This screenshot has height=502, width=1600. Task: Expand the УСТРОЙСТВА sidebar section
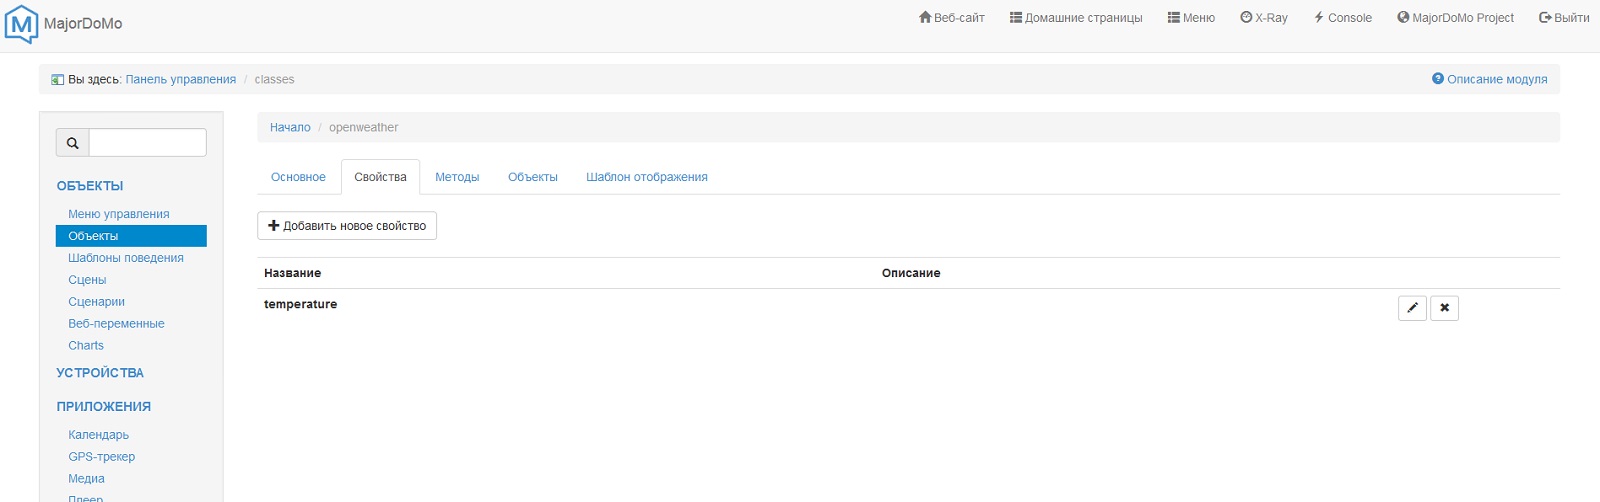pos(100,373)
